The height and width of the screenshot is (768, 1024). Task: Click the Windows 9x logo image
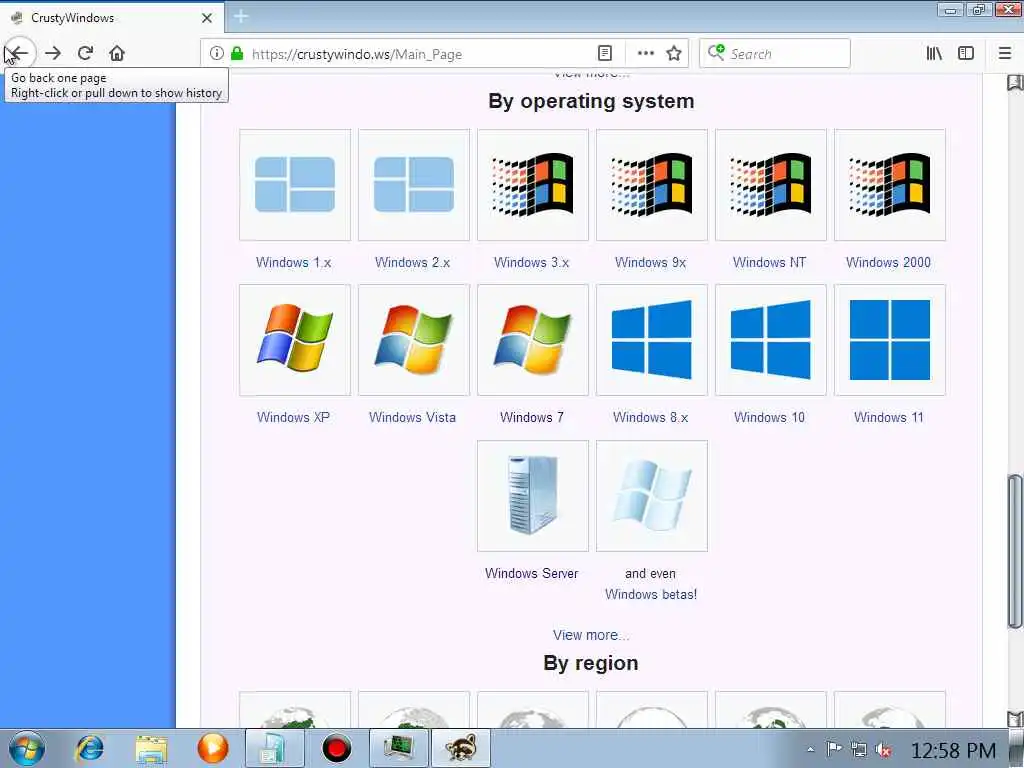coord(651,185)
